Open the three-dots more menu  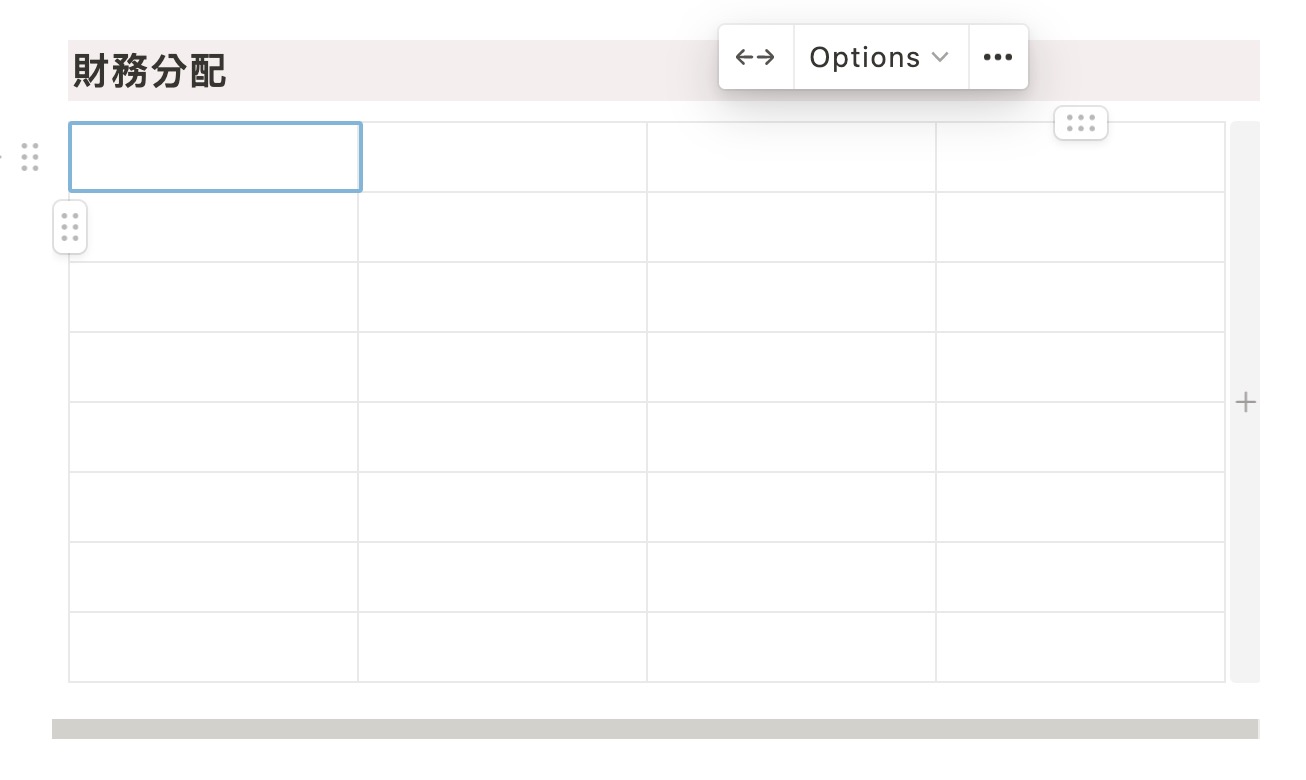998,57
